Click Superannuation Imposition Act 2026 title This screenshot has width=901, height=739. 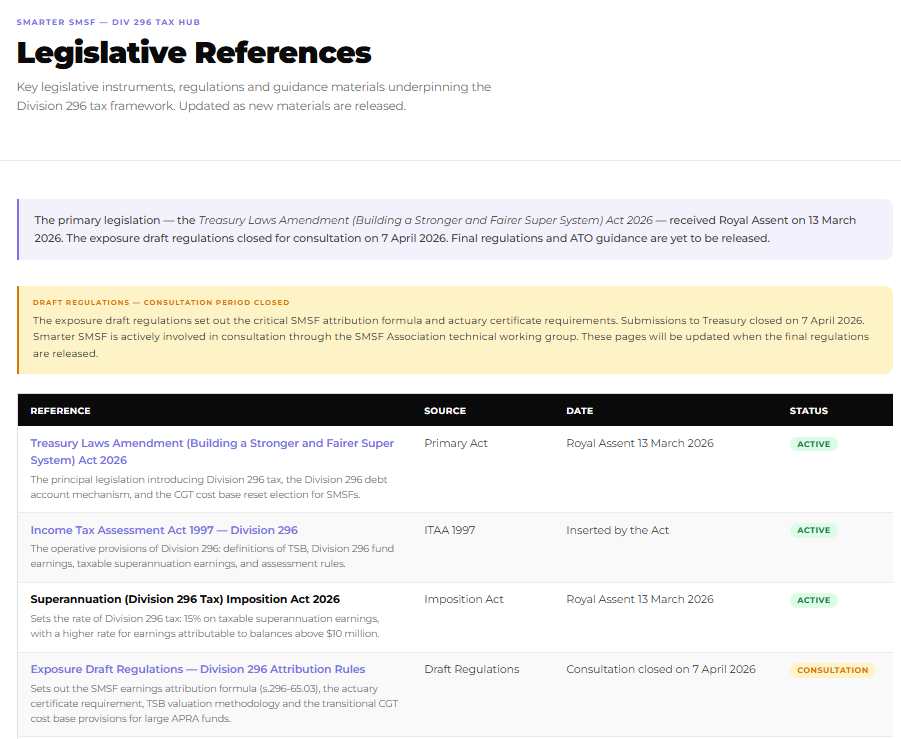pyautogui.click(x=185, y=599)
